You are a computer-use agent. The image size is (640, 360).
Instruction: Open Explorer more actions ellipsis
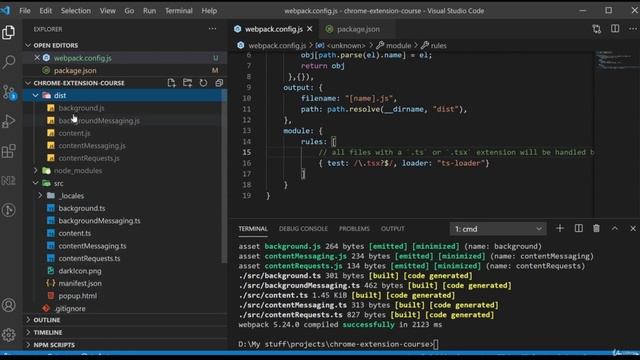tap(212, 29)
